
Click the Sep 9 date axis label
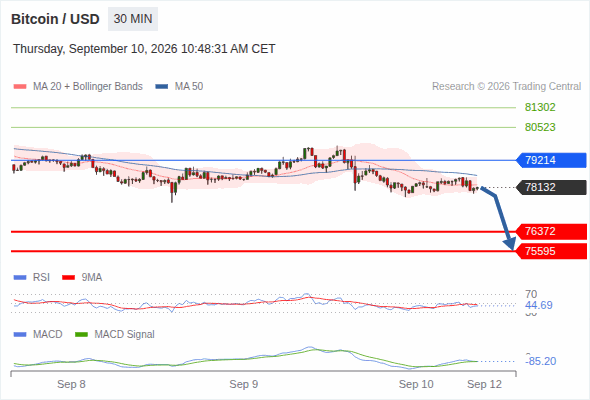[x=243, y=384]
